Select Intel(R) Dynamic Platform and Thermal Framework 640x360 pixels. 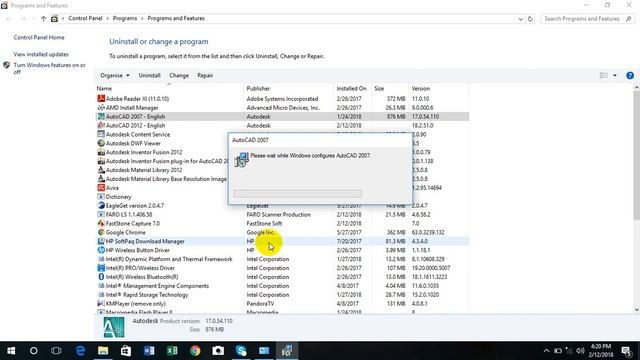(282, 259)
